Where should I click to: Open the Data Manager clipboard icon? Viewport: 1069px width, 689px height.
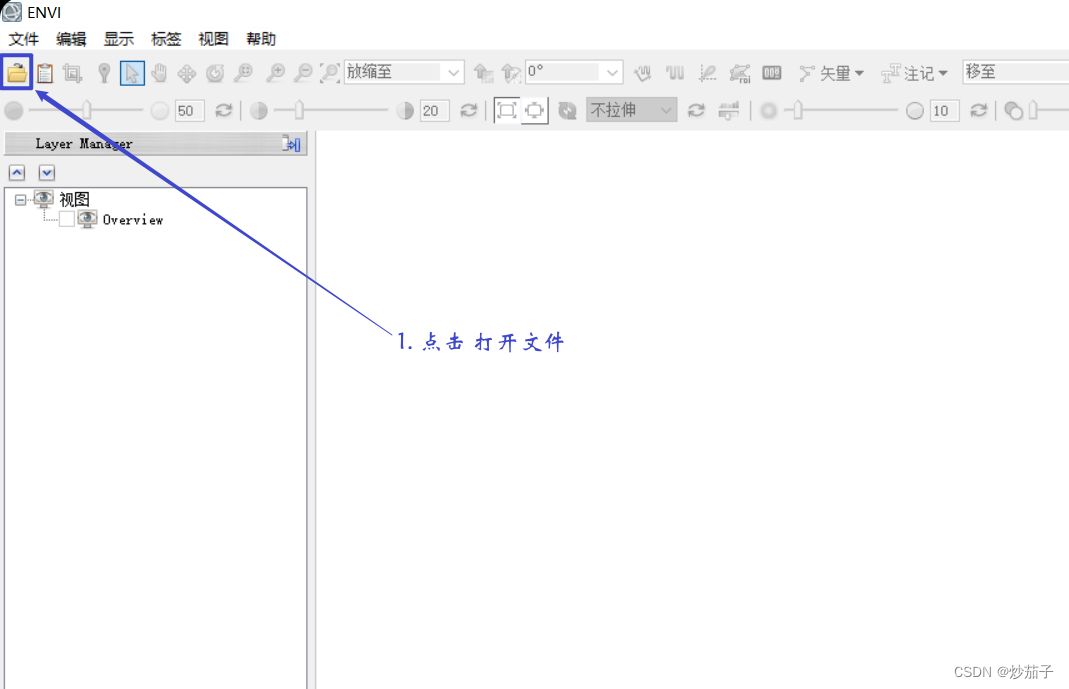click(45, 72)
